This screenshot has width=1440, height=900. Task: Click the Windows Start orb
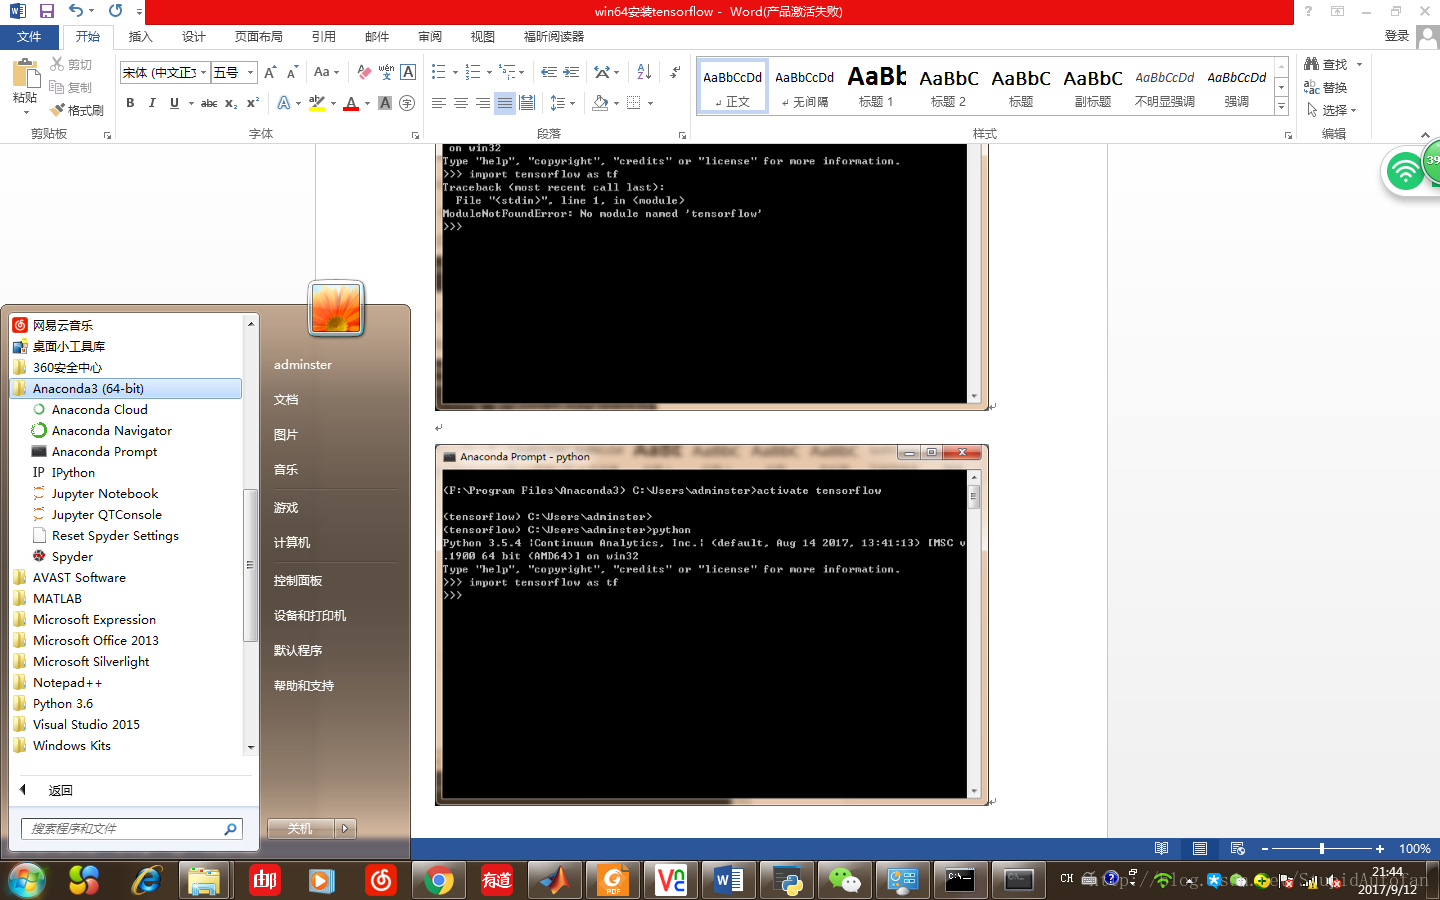click(x=27, y=880)
